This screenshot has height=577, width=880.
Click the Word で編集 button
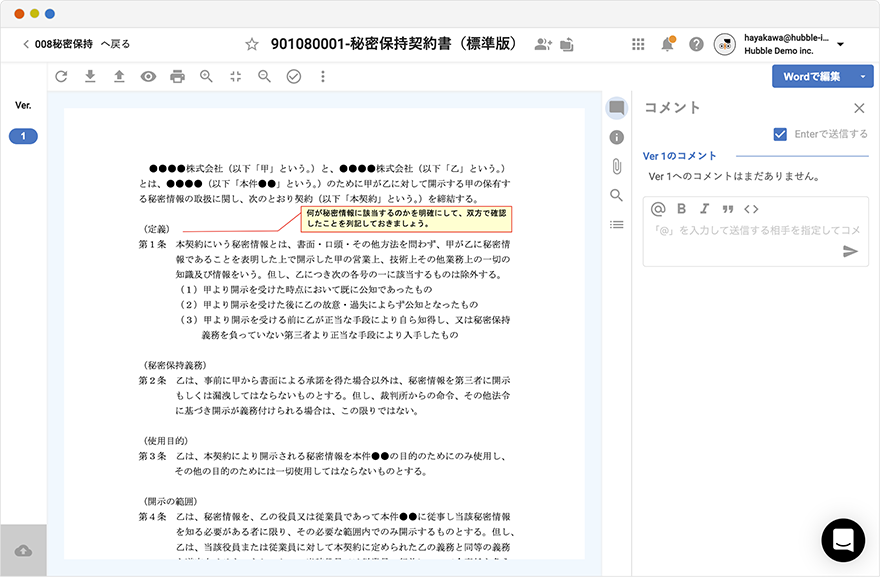click(x=812, y=76)
